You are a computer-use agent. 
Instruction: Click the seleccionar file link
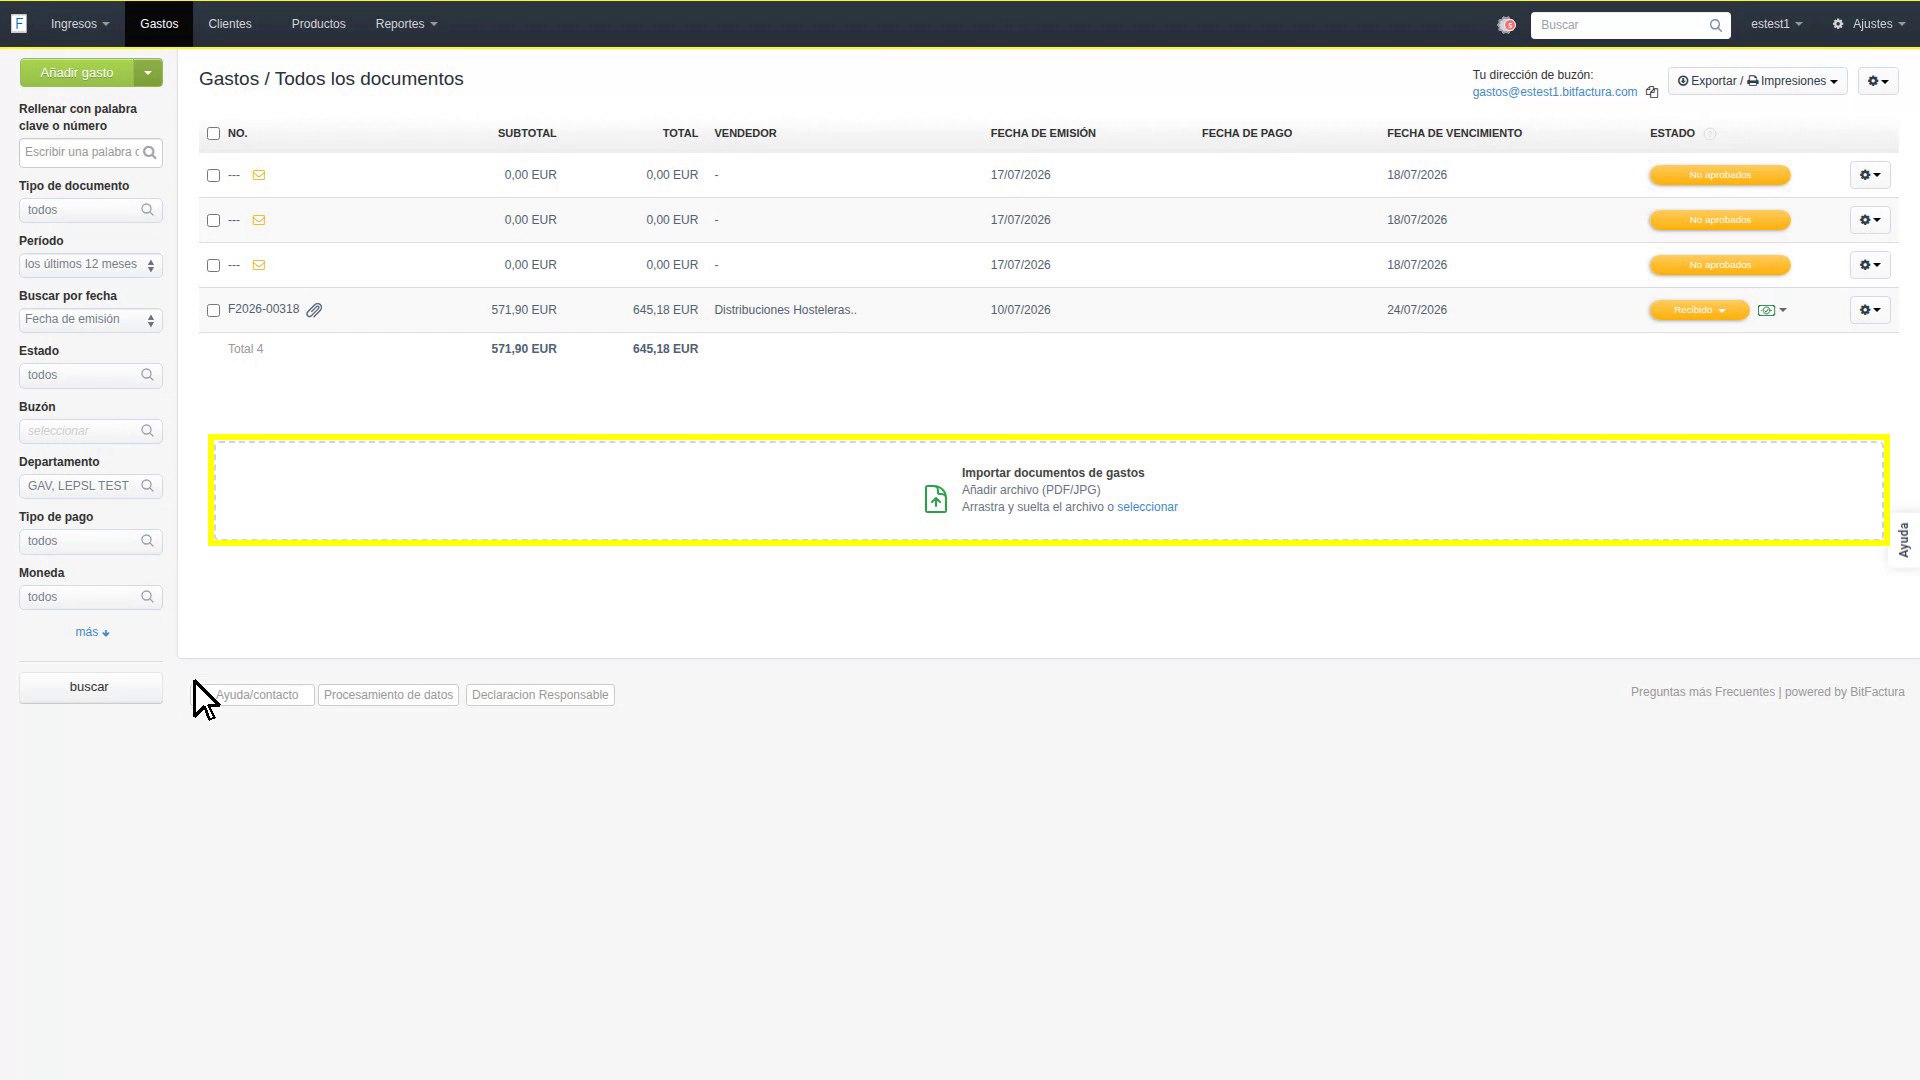click(x=1147, y=507)
